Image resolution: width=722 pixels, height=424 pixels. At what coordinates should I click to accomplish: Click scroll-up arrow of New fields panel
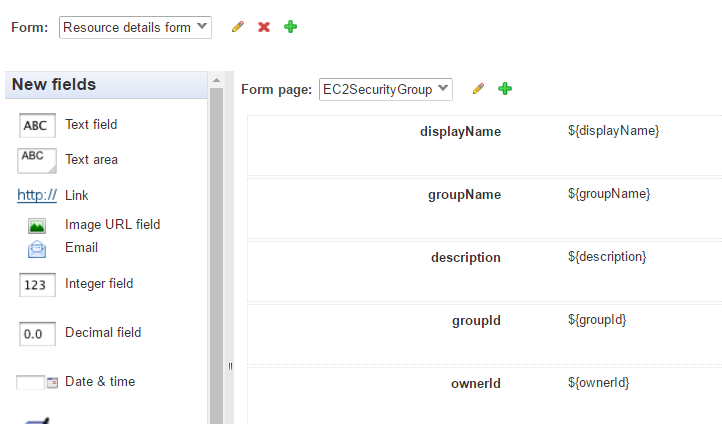click(216, 80)
